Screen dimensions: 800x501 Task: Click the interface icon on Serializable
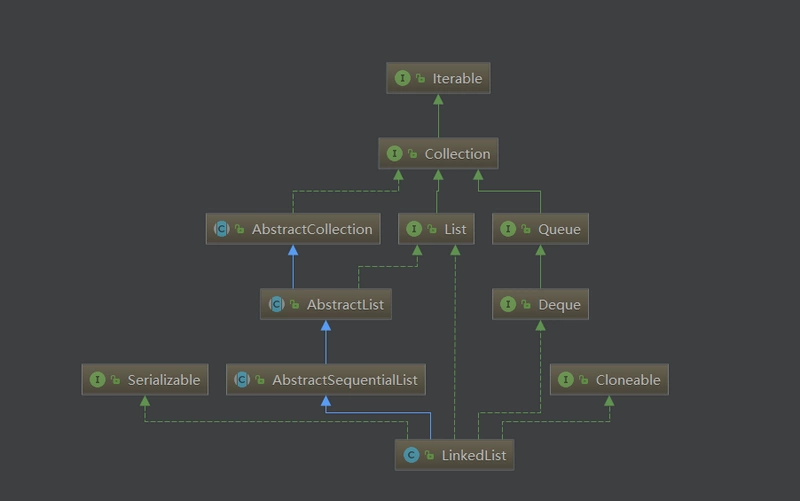[97, 380]
